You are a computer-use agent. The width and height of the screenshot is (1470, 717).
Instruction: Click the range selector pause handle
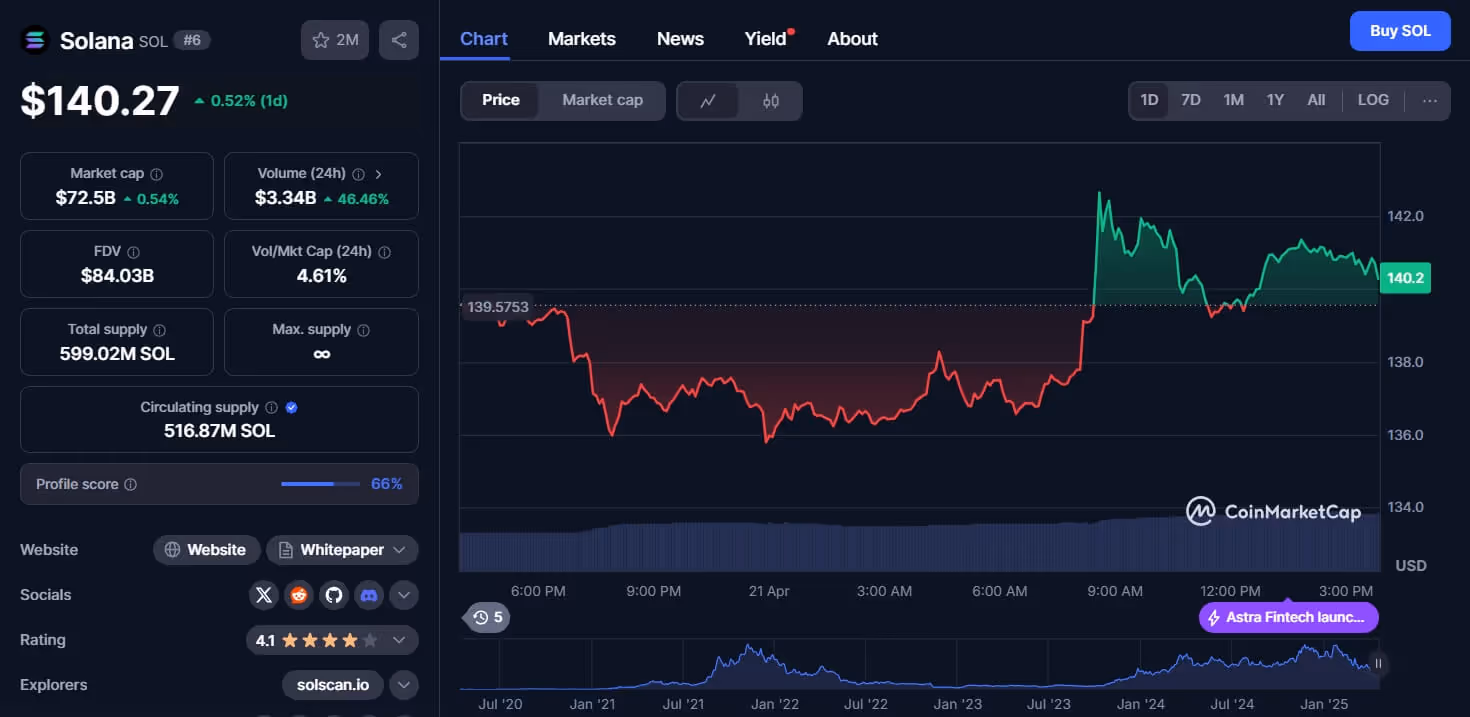tap(1378, 663)
